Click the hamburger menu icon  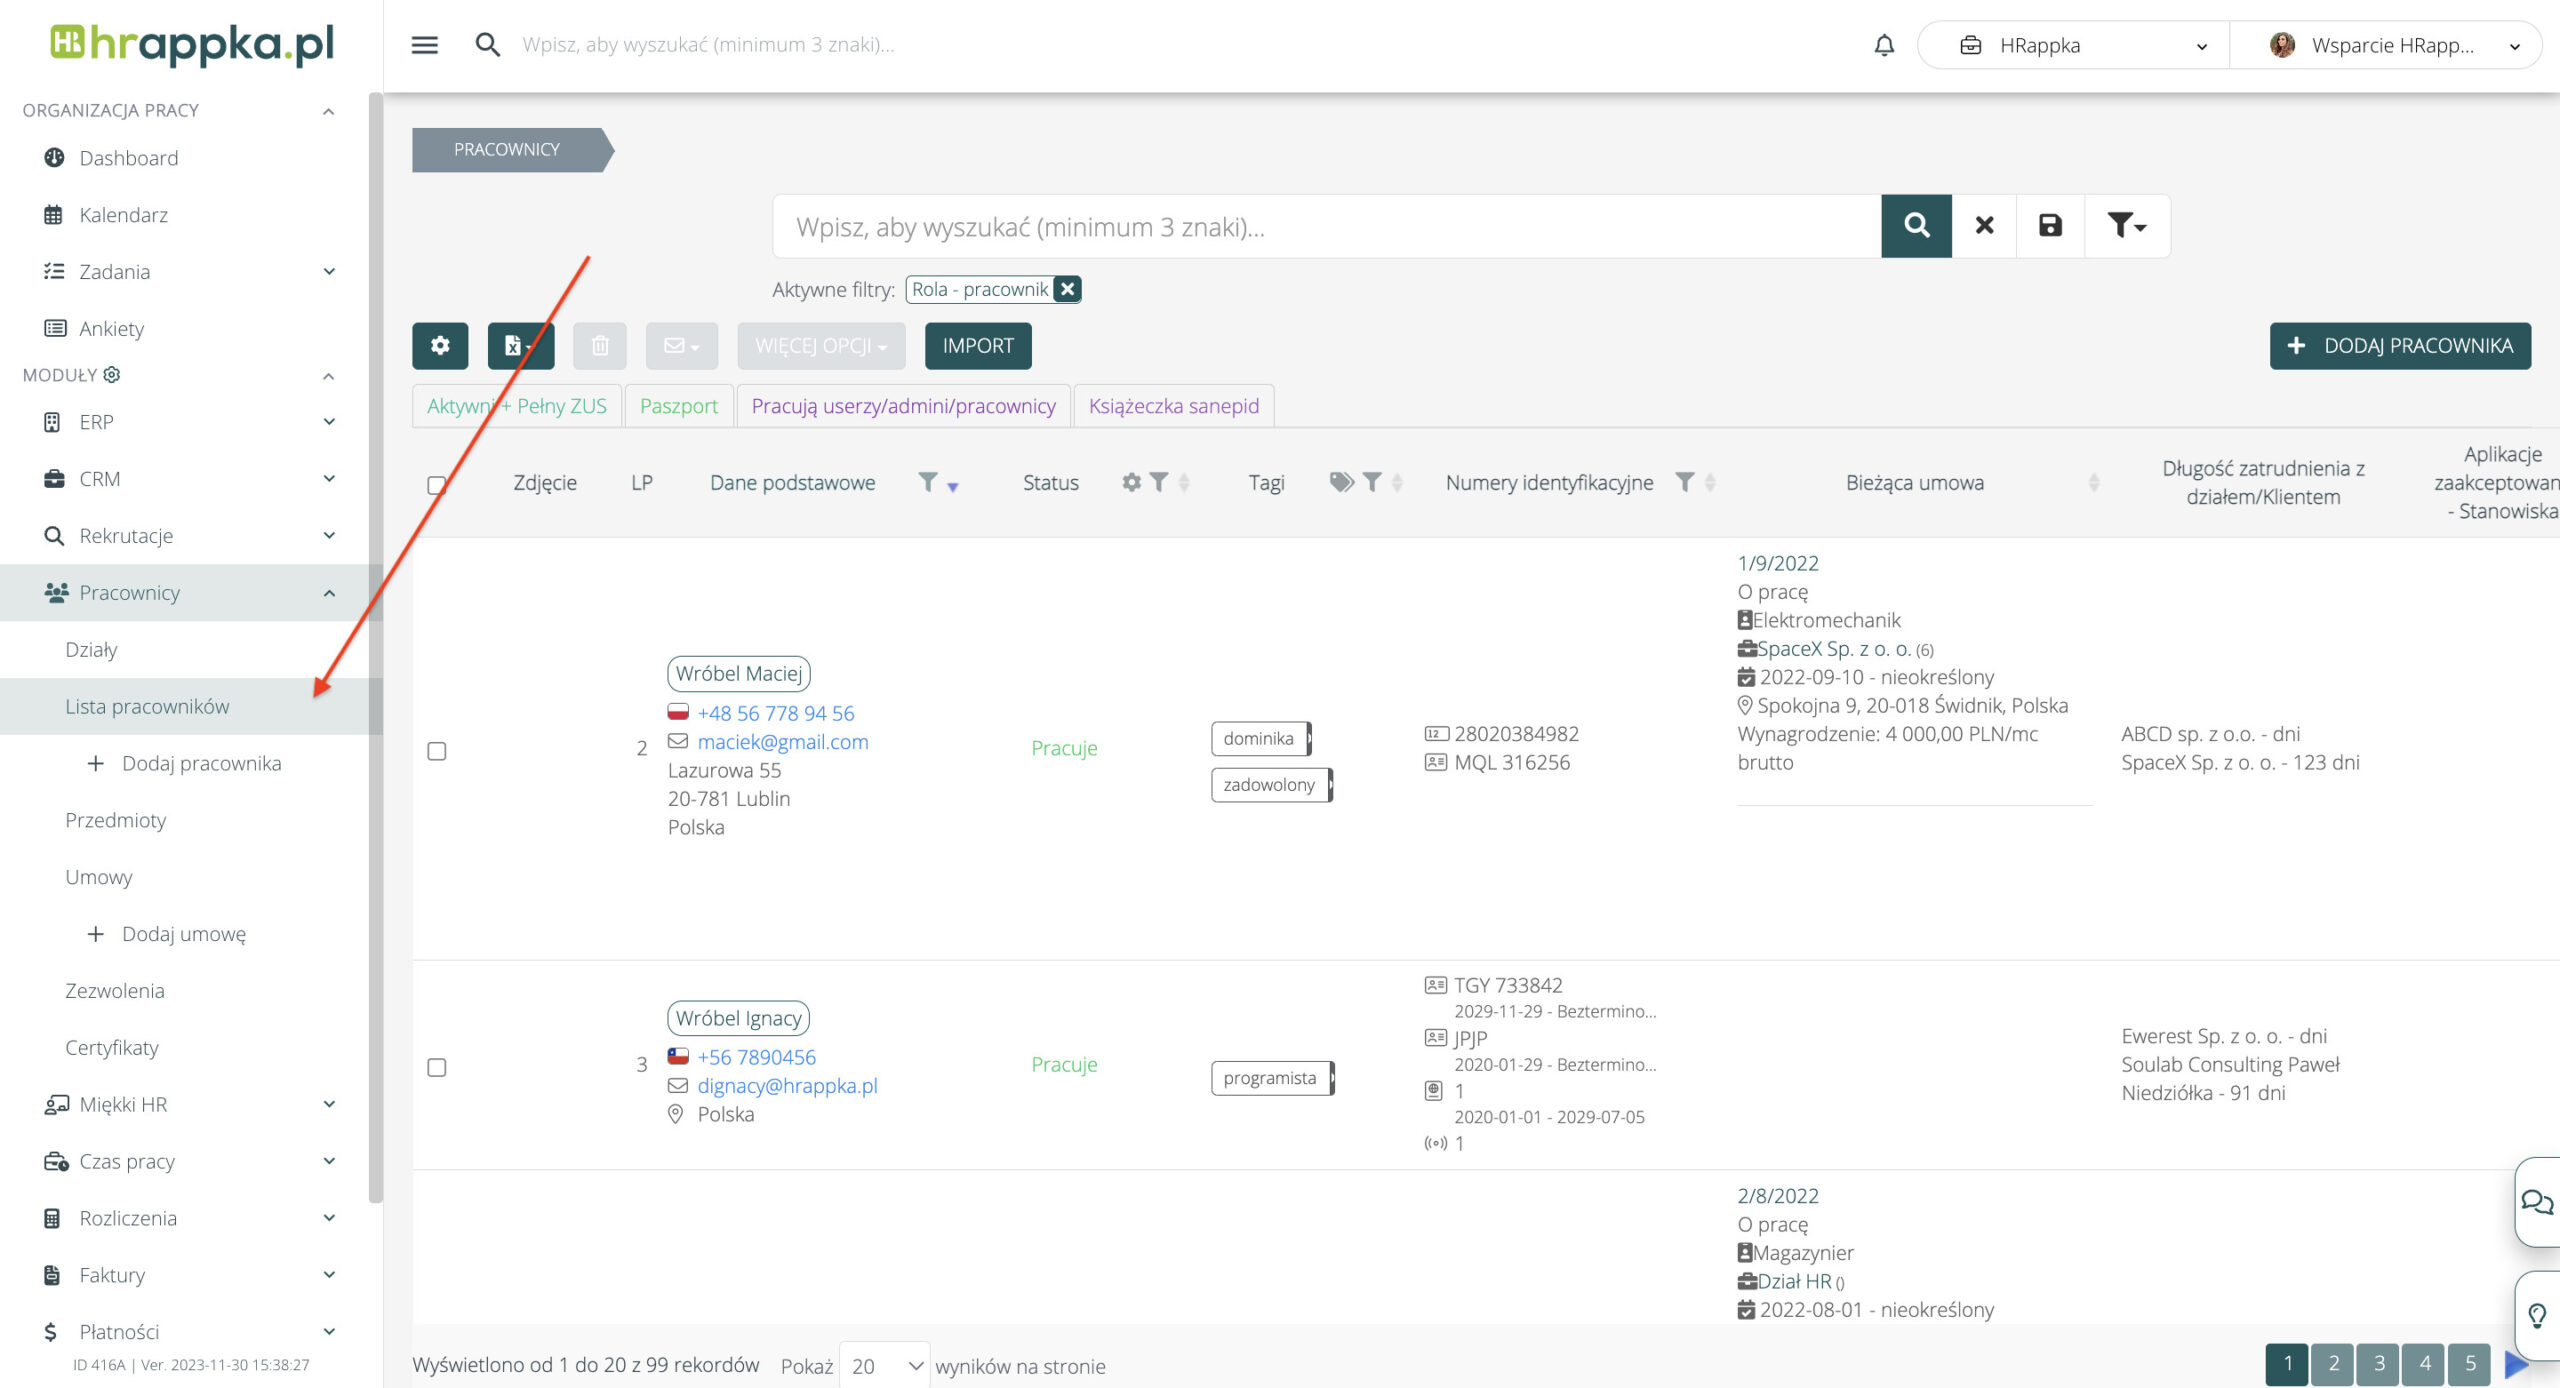tap(425, 45)
